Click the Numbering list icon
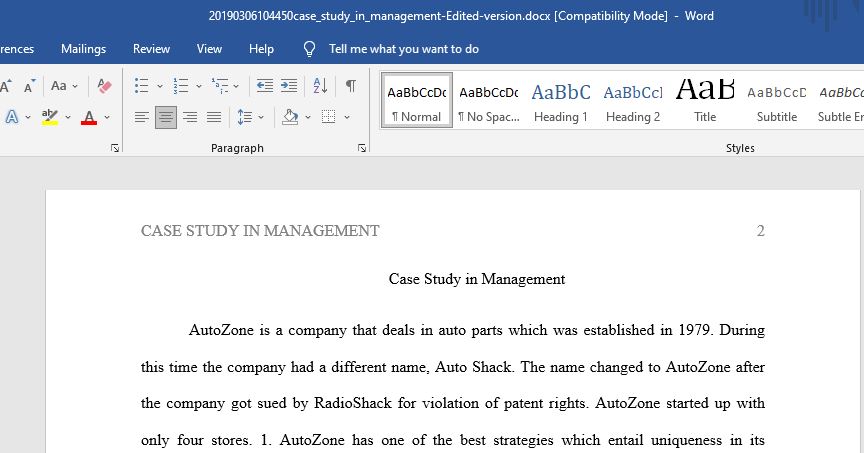Image resolution: width=864 pixels, height=453 pixels. tap(181, 86)
